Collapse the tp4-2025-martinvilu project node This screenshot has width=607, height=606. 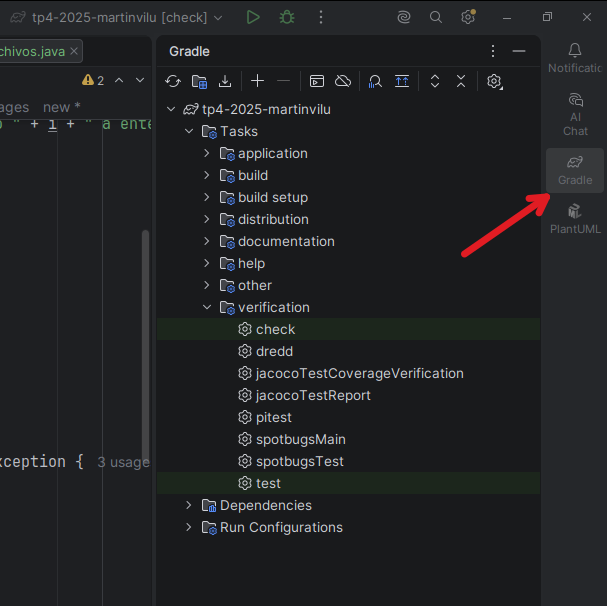tap(171, 109)
